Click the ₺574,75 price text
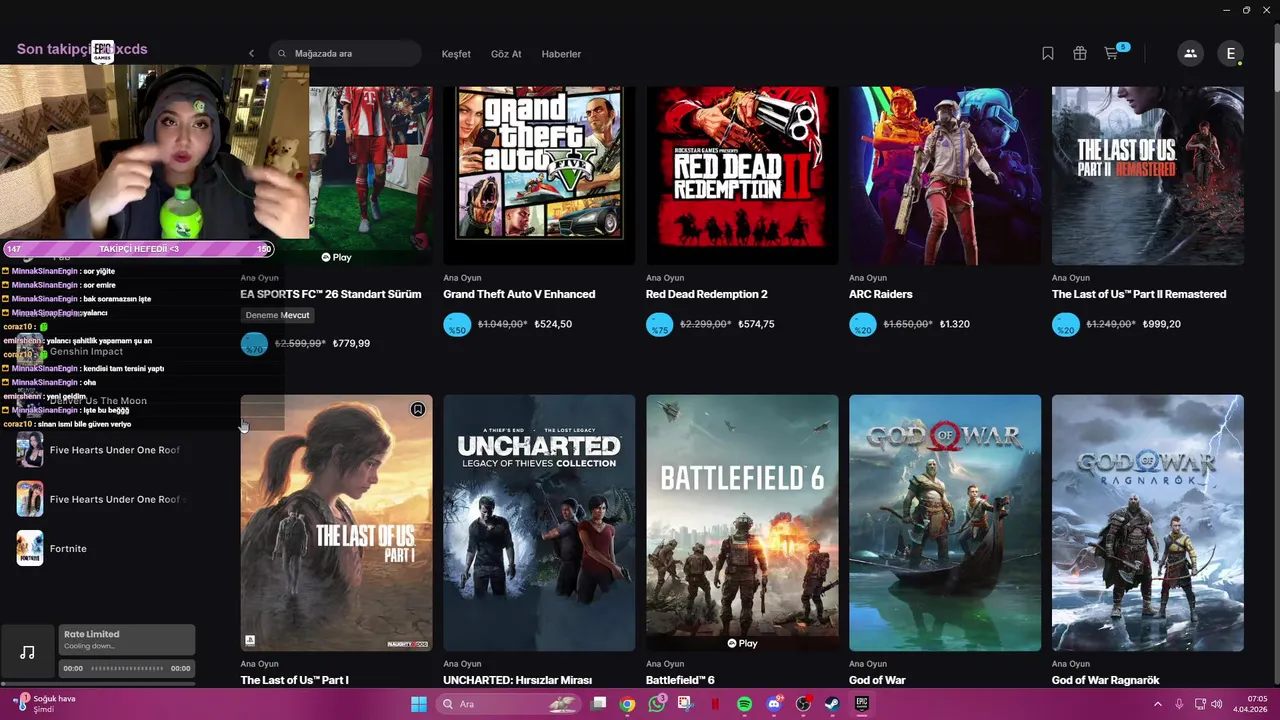Image resolution: width=1280 pixels, height=720 pixels. [x=756, y=324]
